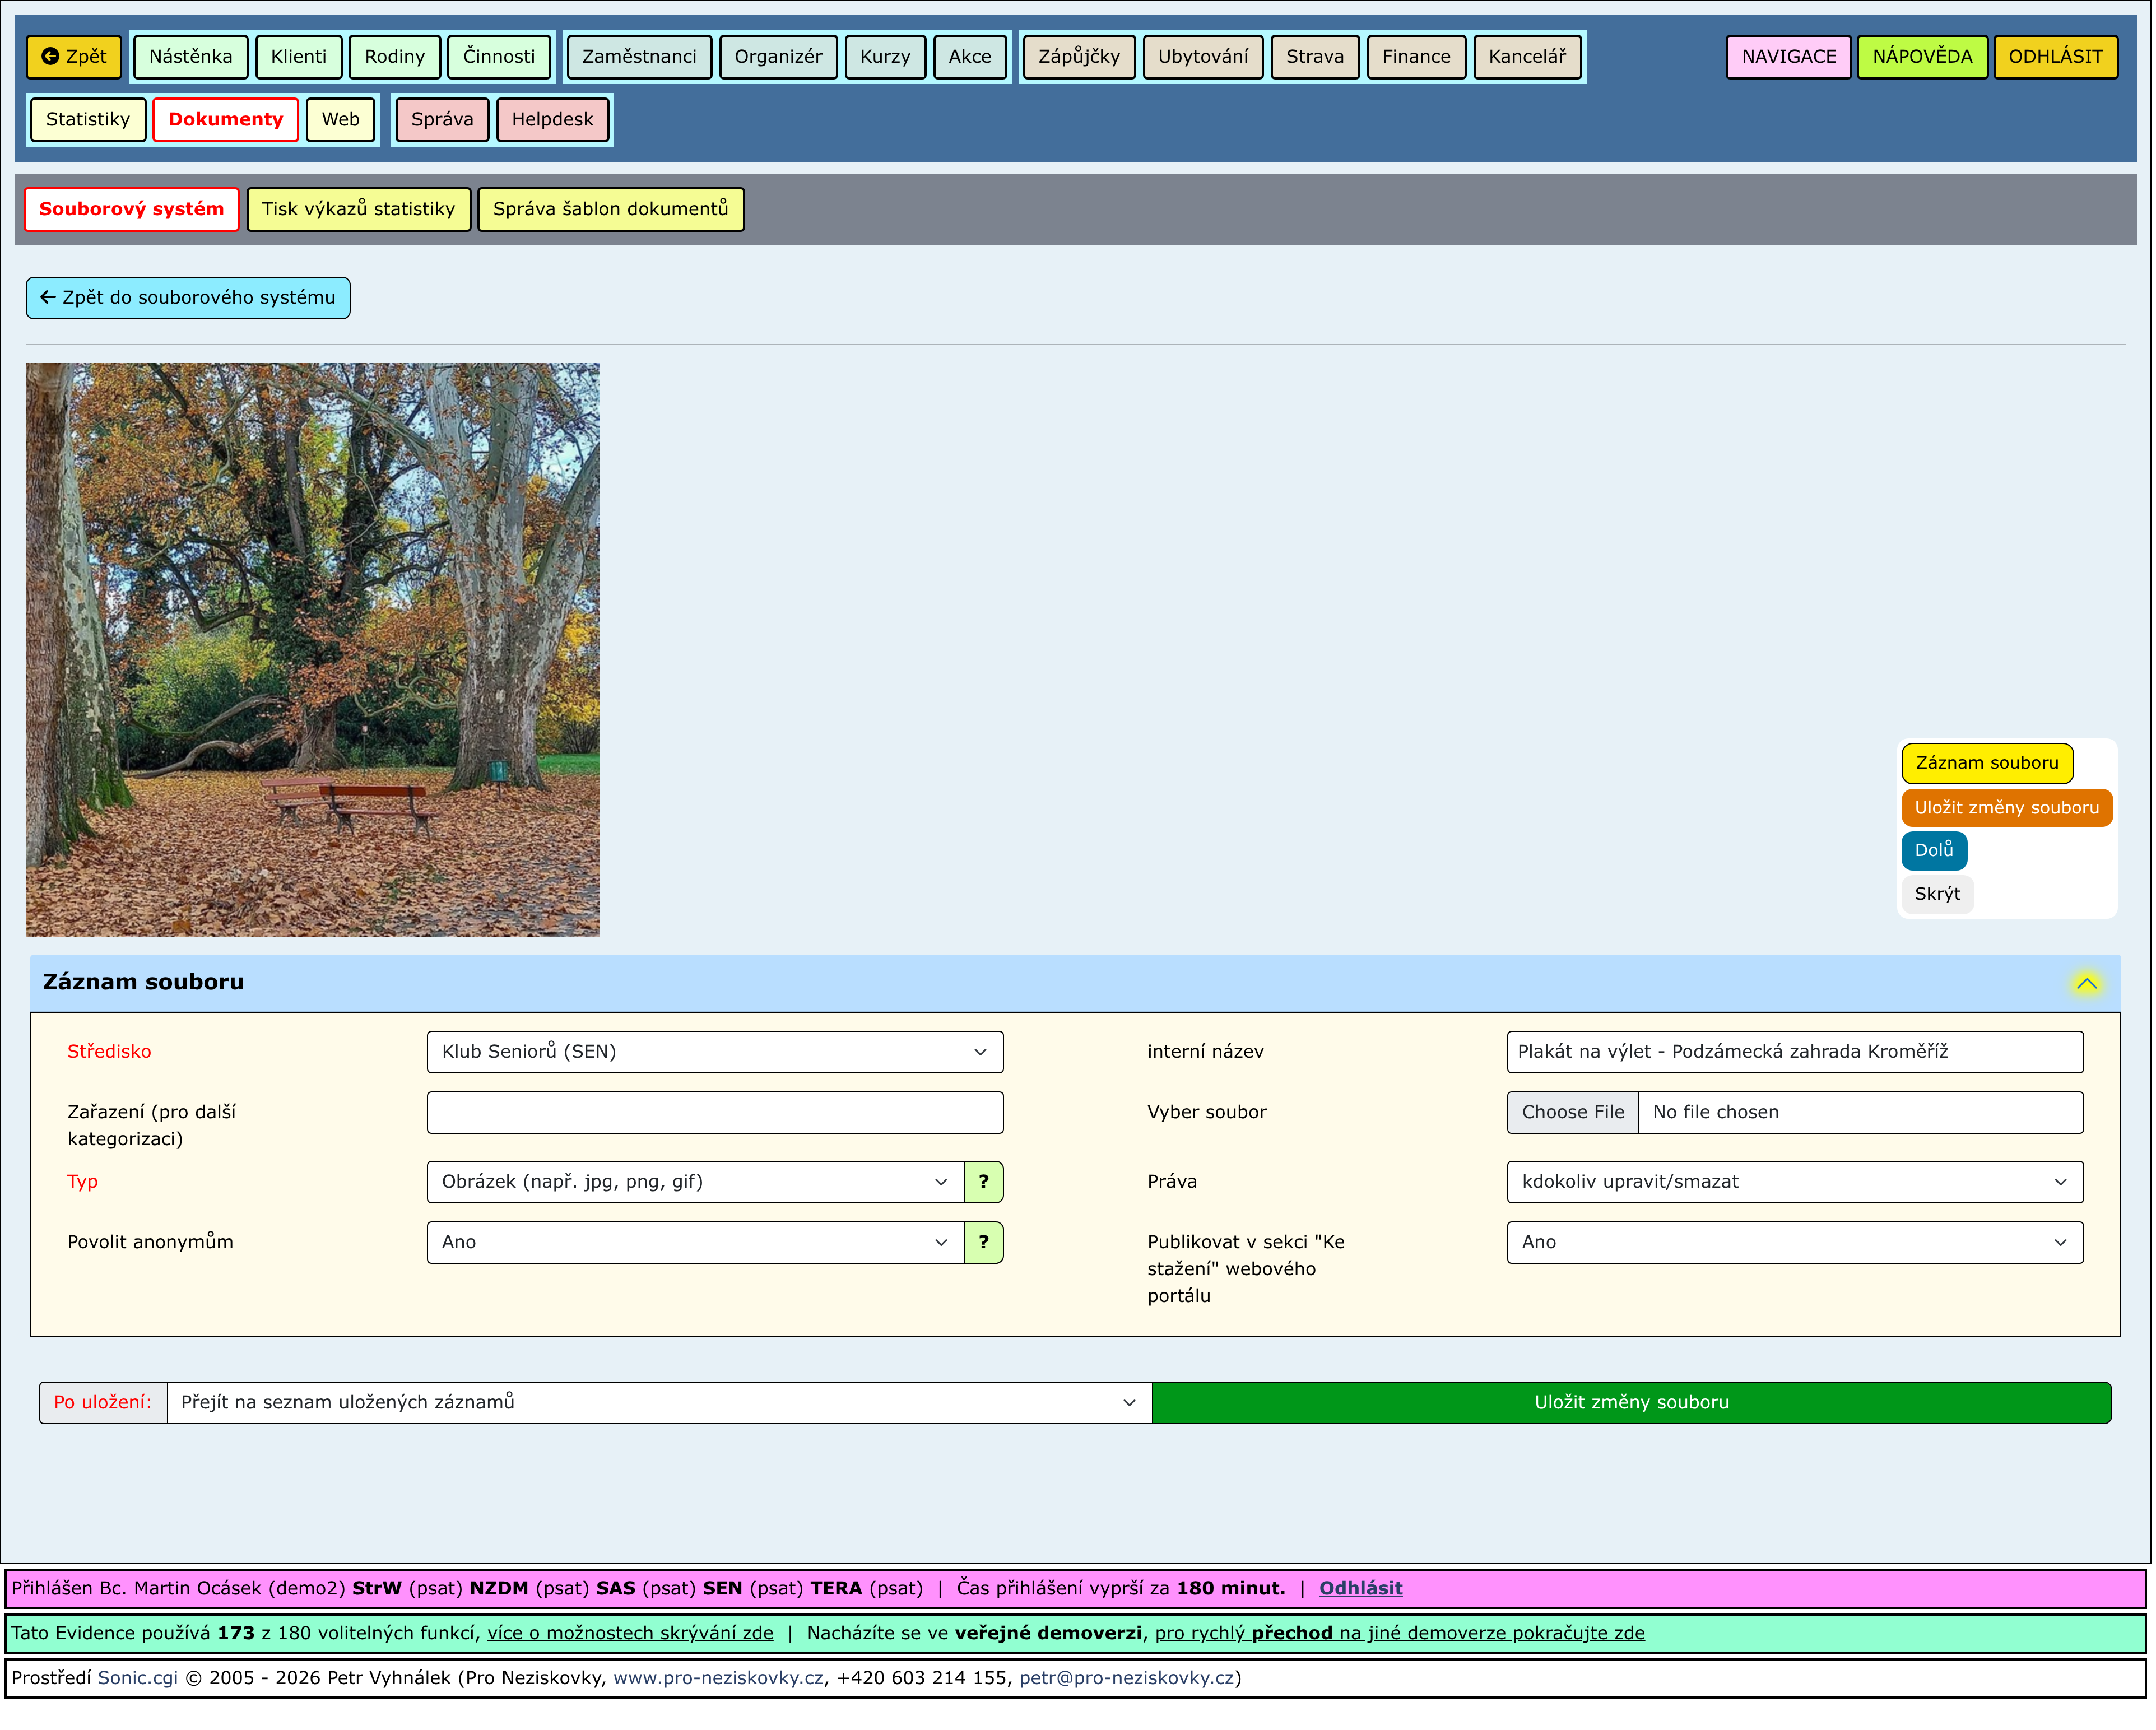Open the Středisko dropdown
The width and height of the screenshot is (2156, 1730).
[x=715, y=1053]
